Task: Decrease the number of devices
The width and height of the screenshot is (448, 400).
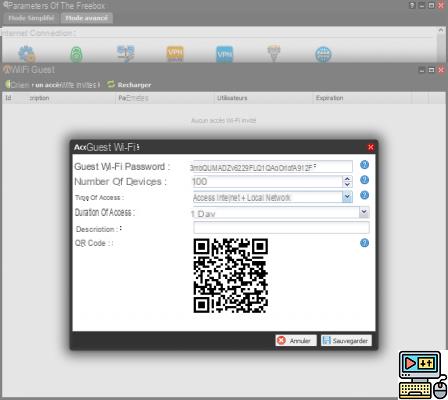Action: point(347,185)
